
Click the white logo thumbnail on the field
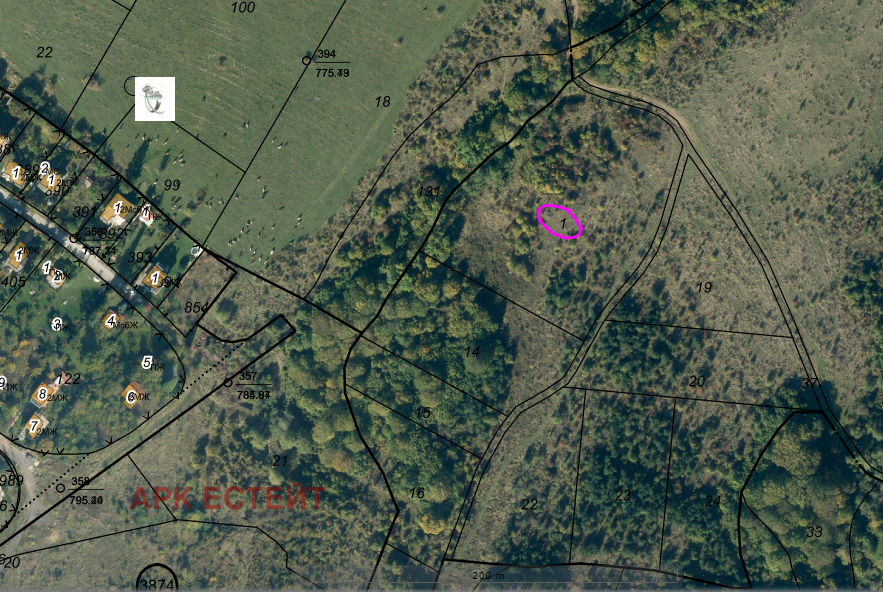155,99
